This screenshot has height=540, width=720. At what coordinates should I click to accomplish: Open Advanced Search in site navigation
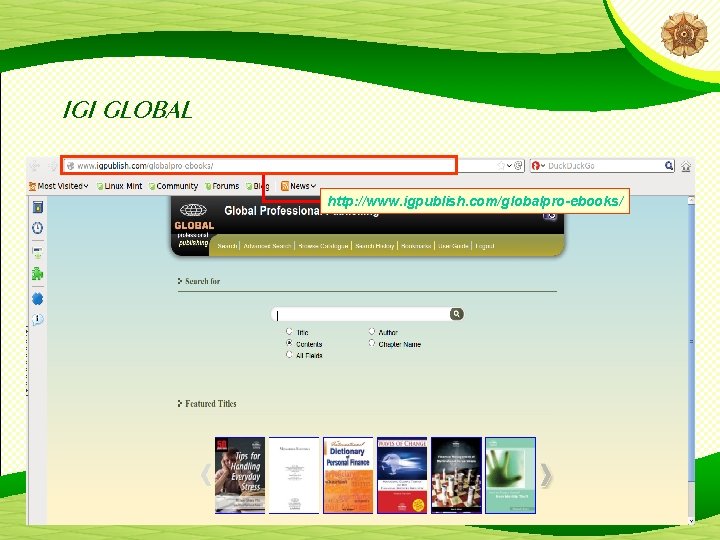267,246
